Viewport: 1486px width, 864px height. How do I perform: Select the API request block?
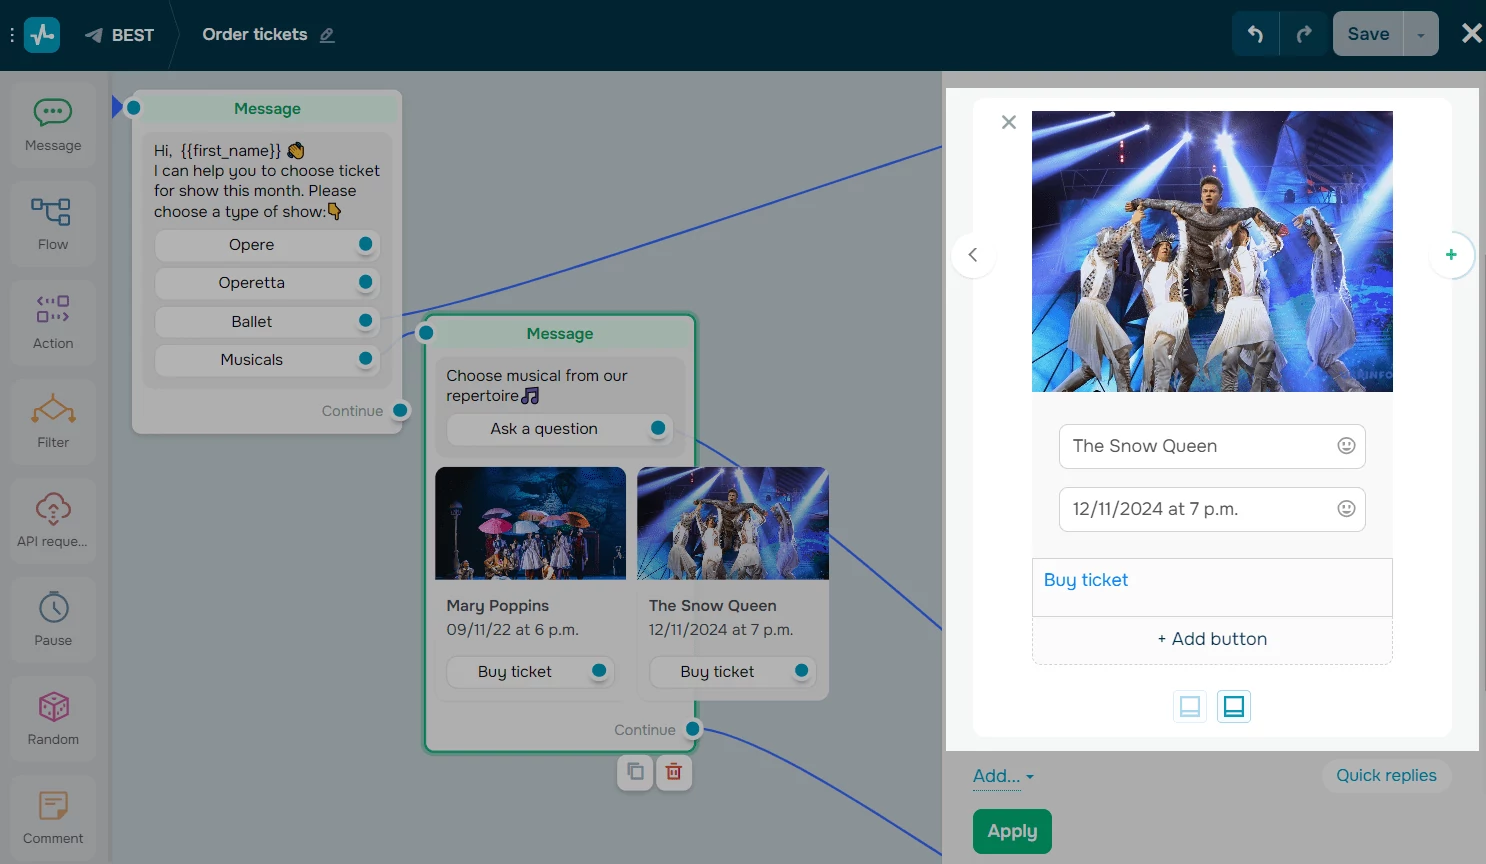(x=52, y=520)
